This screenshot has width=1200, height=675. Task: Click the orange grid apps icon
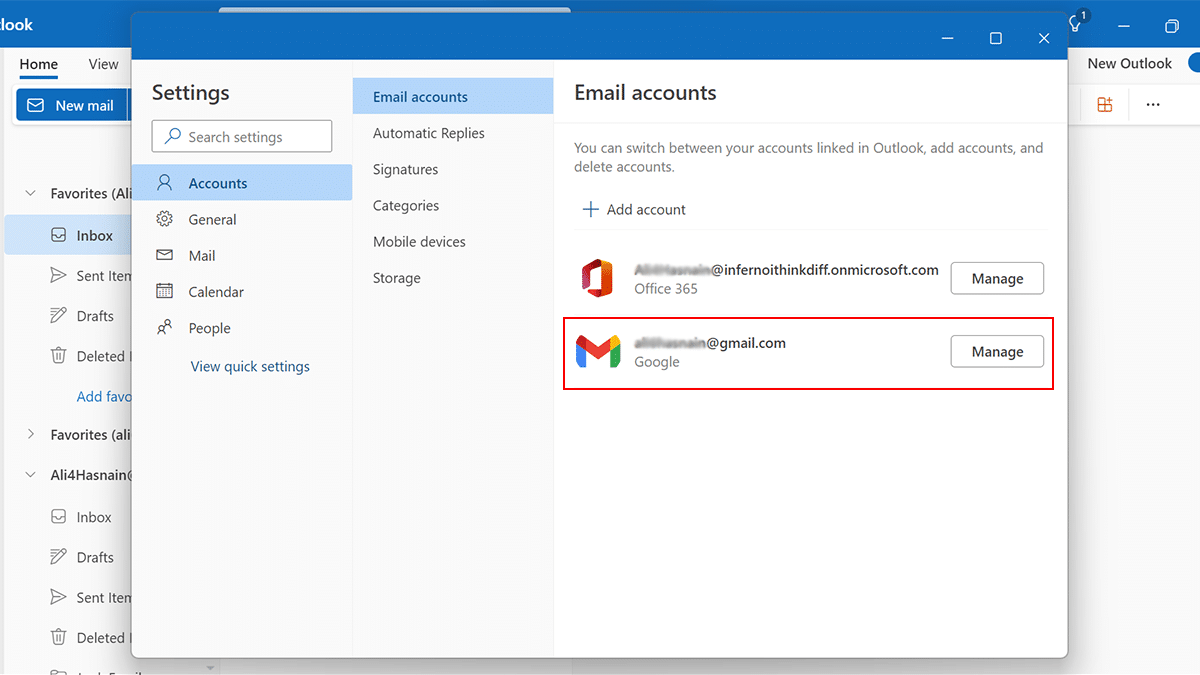[x=1105, y=105]
